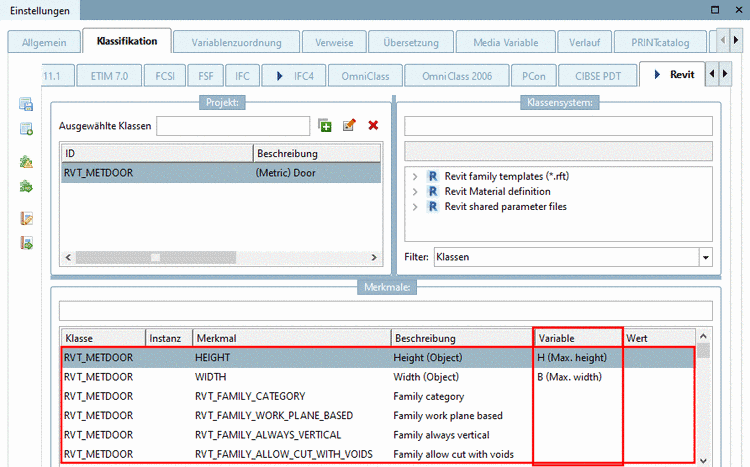Switch to the Allgemein tab
The image size is (750, 467).
point(44,43)
